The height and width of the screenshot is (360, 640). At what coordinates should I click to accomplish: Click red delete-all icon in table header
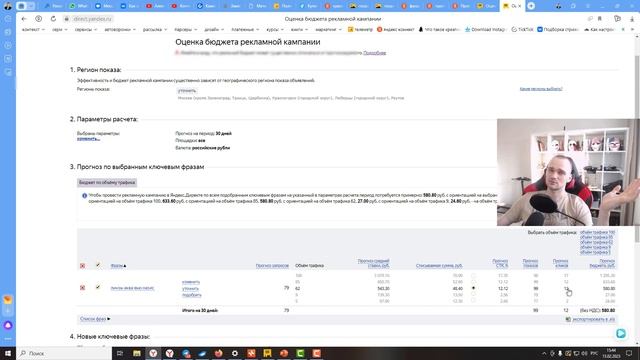click(x=82, y=266)
